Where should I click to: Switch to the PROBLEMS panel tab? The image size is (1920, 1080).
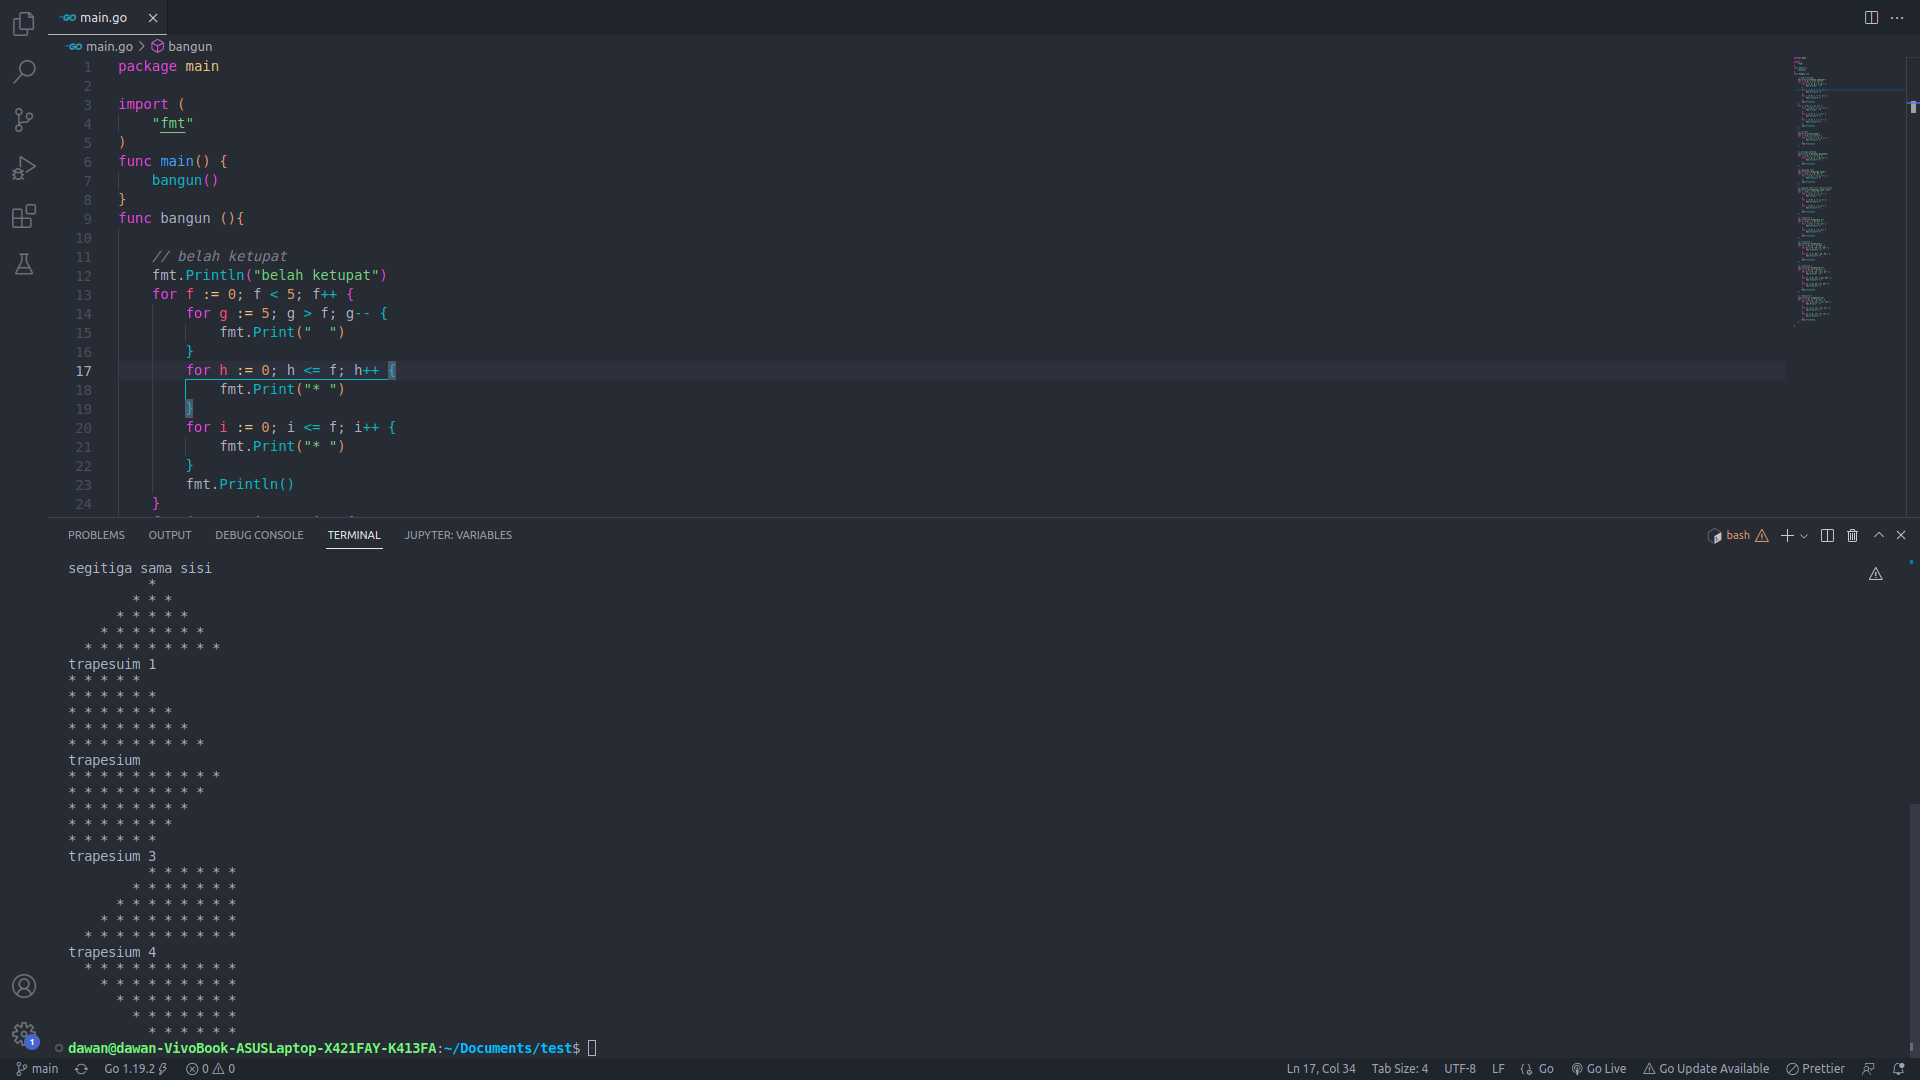tap(96, 535)
